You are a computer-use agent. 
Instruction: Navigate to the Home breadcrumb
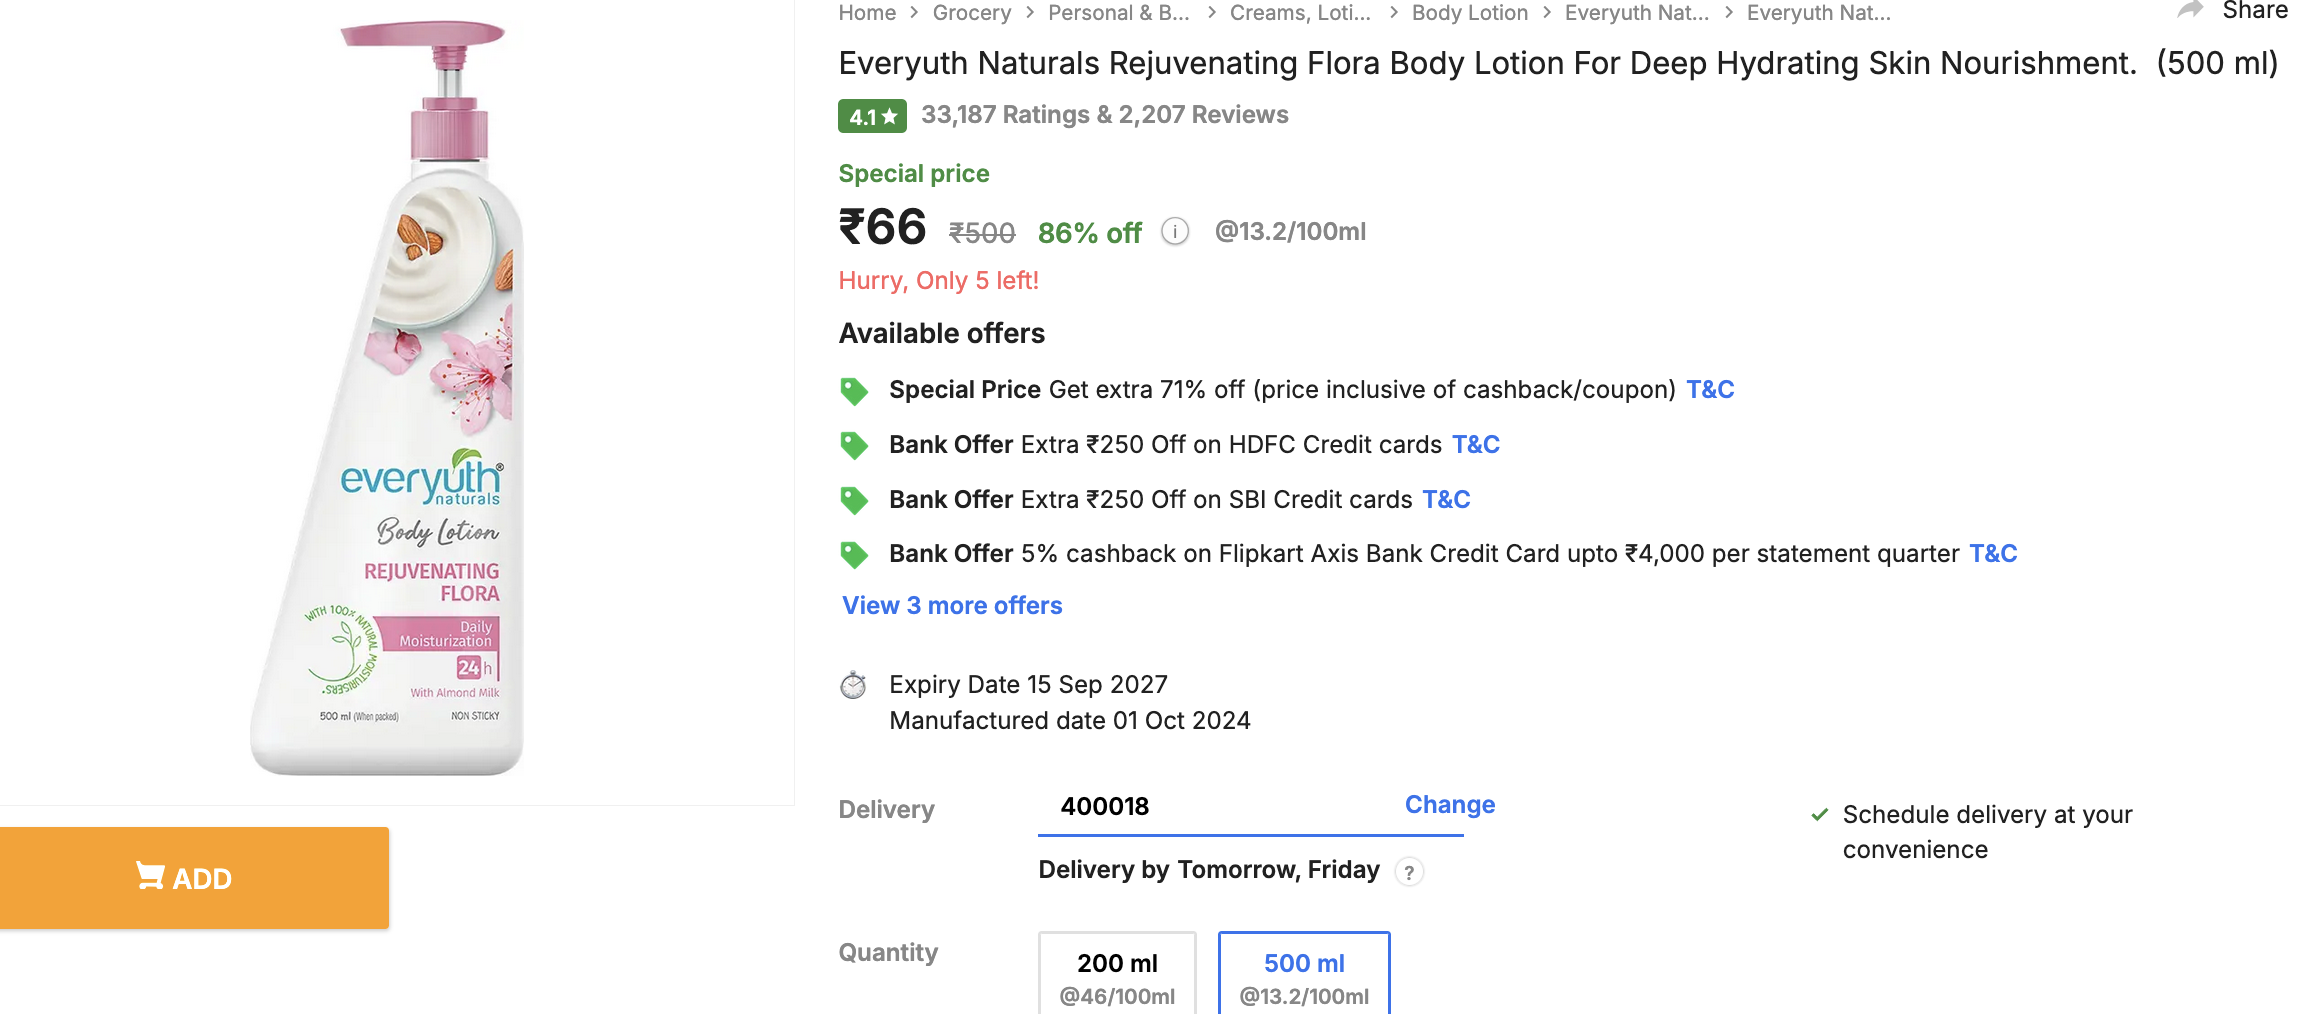(x=867, y=13)
